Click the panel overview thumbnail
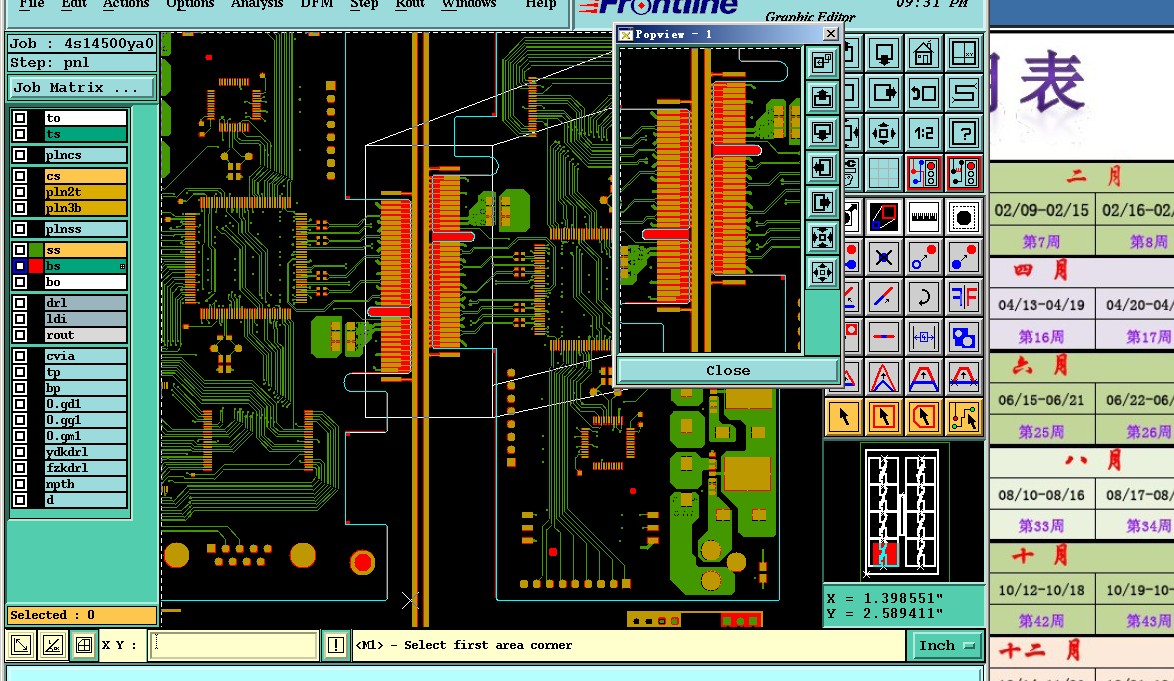Screen dimensions: 1174x681 click(902, 512)
